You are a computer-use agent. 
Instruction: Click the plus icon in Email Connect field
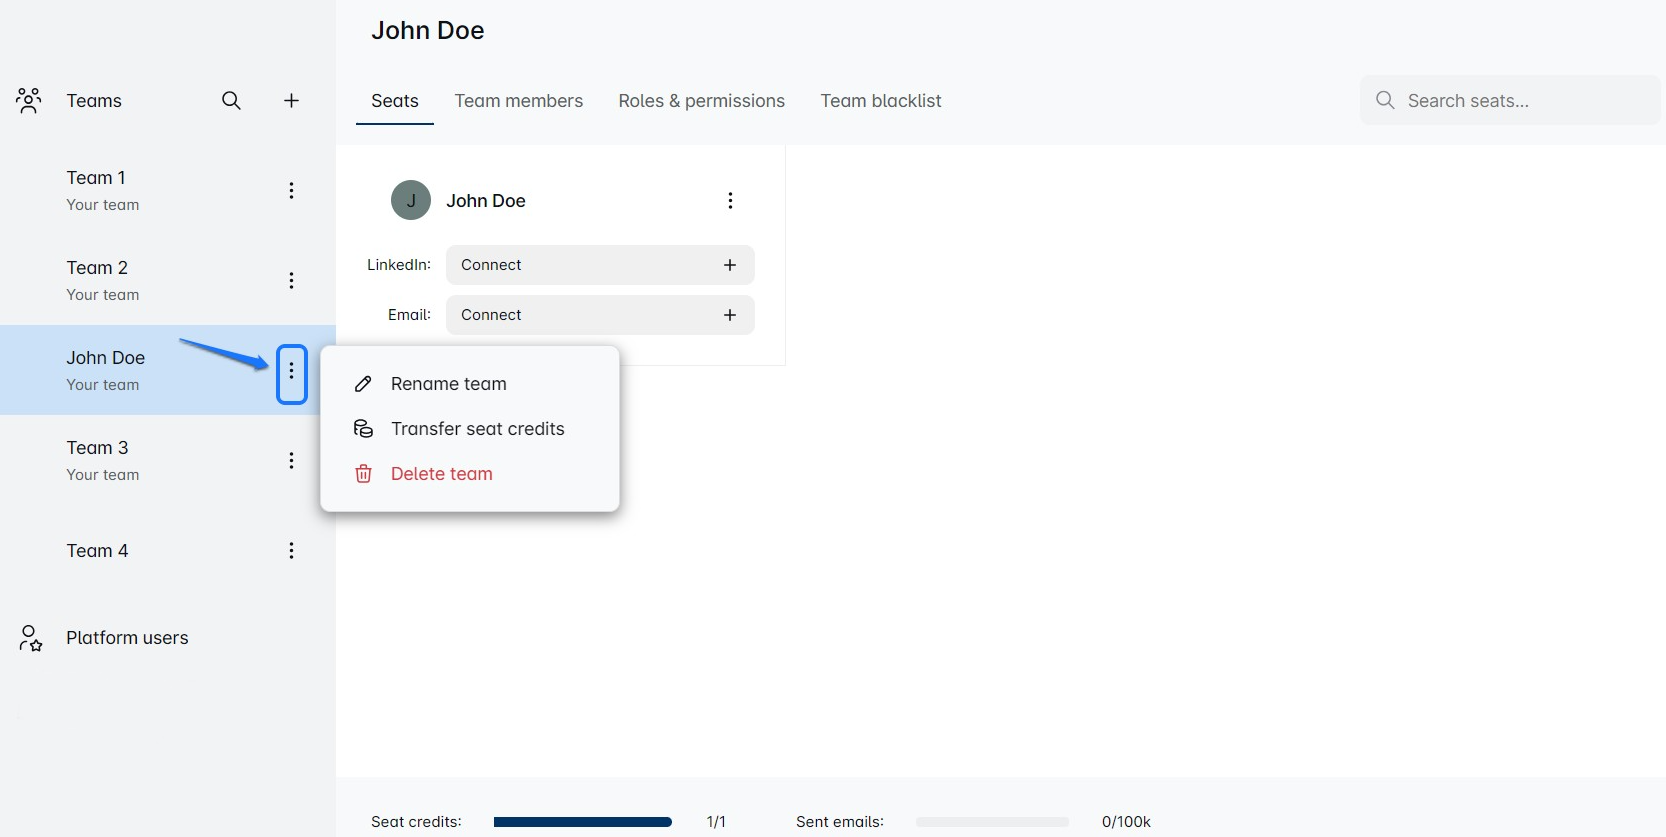(730, 315)
